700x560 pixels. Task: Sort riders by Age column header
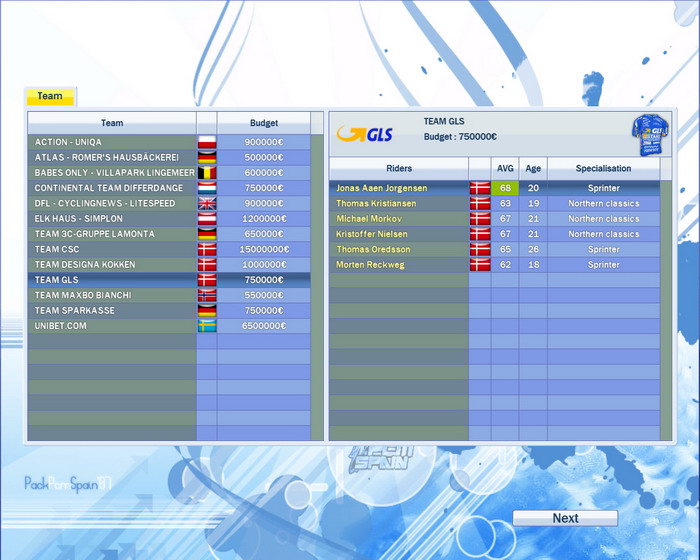click(x=533, y=168)
